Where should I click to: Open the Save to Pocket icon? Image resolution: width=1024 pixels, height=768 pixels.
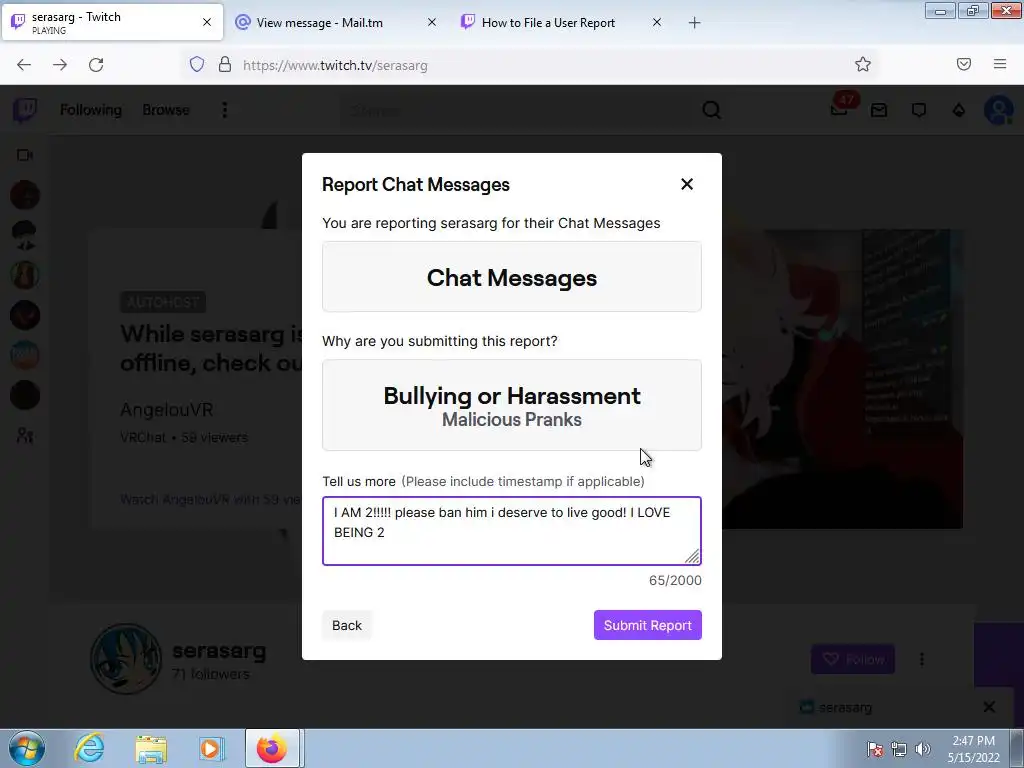click(964, 64)
